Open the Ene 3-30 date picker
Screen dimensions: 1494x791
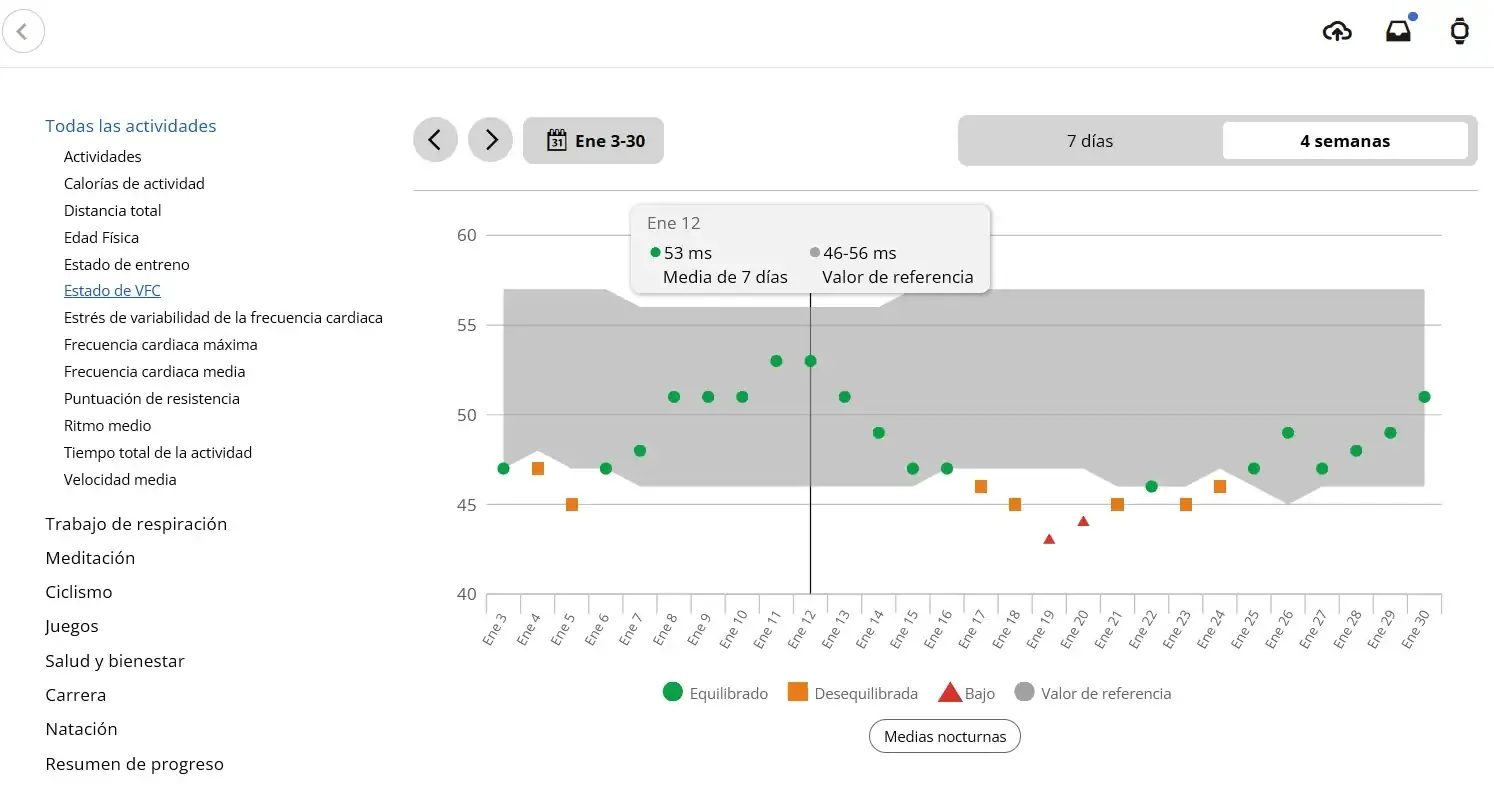pos(594,141)
